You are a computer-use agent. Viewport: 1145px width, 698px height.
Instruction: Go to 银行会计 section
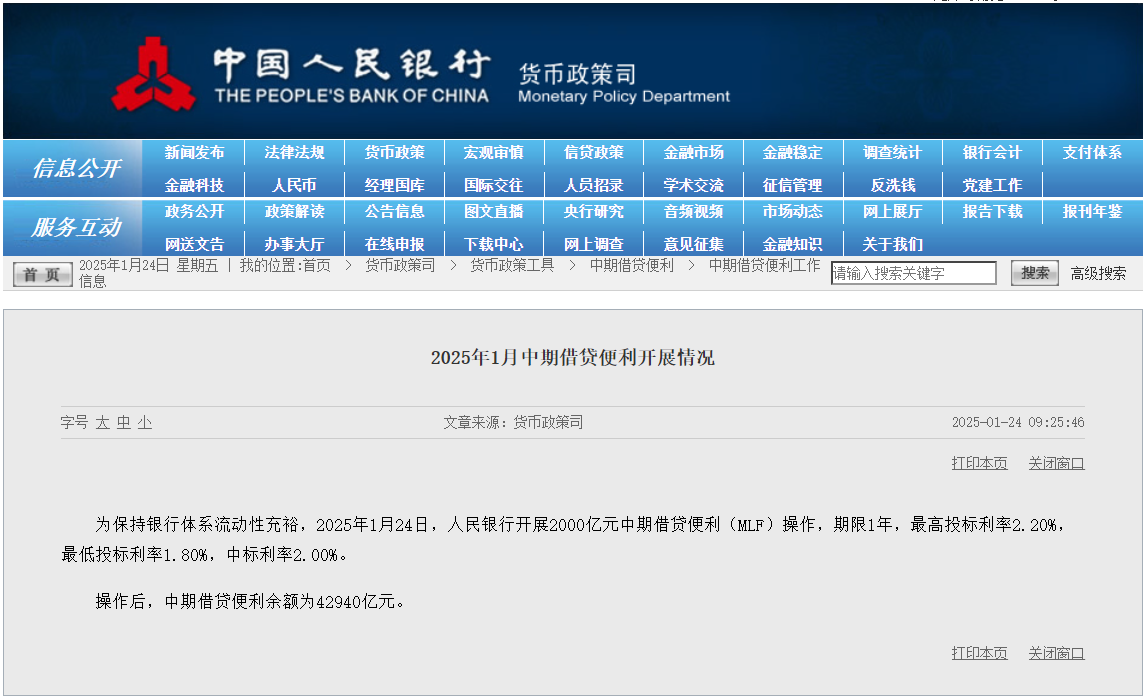(x=992, y=153)
